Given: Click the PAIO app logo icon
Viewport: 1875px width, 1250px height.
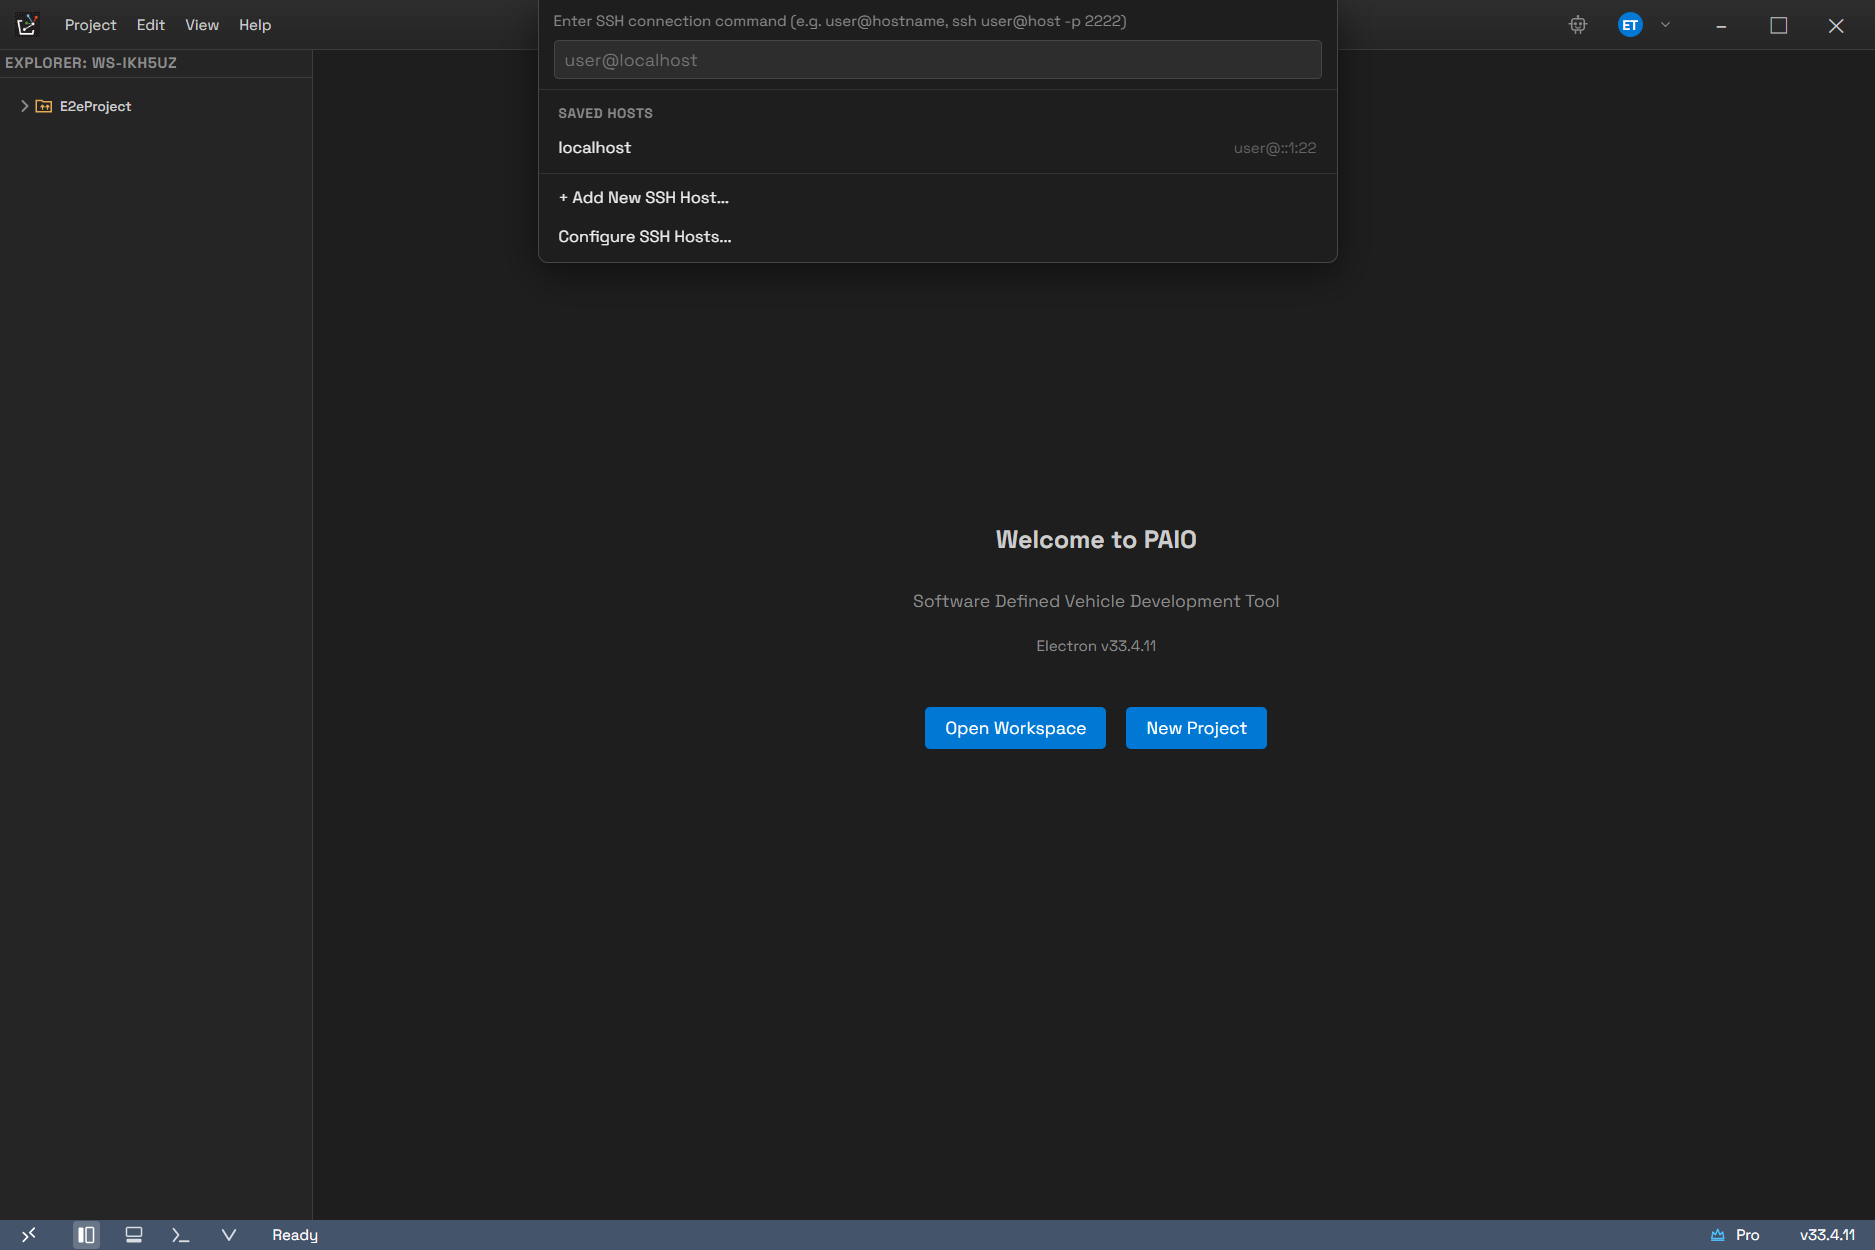Looking at the screenshot, I should coord(27,24).
